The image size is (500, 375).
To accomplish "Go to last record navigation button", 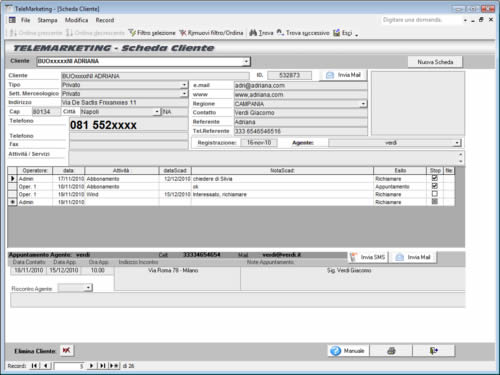I will point(102,366).
